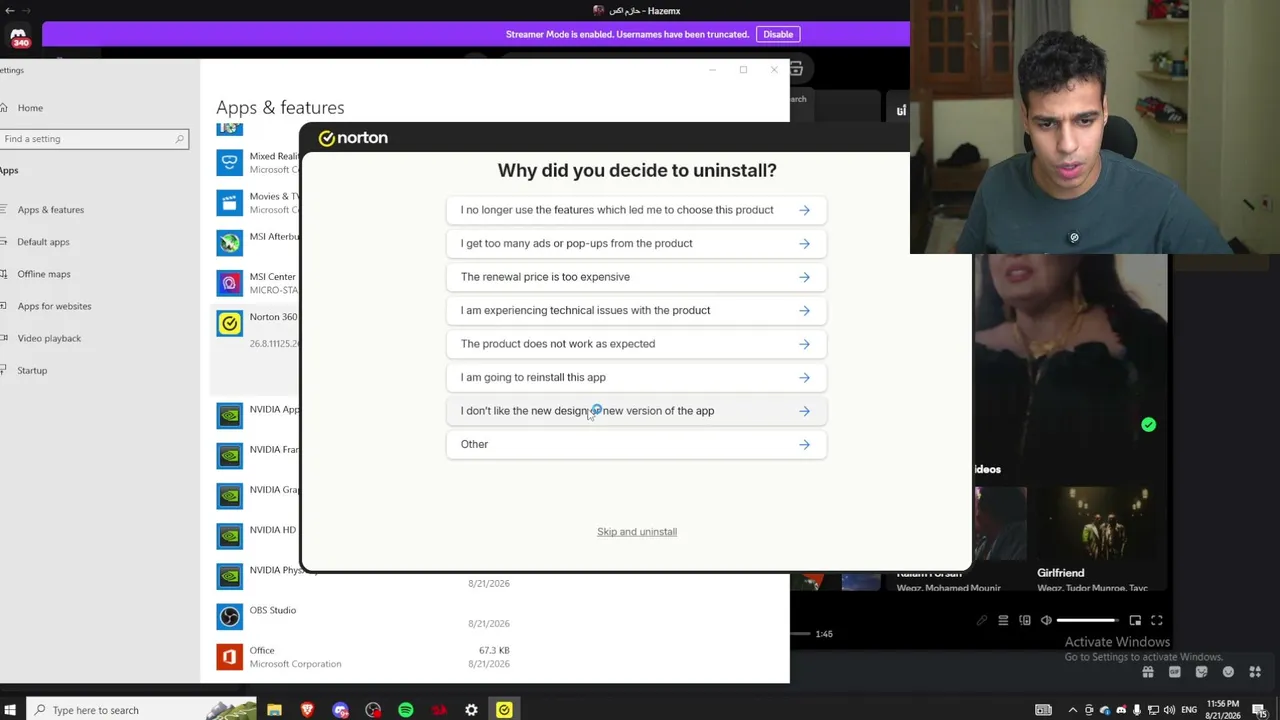Choose 'too many ads or pop-ups' reason

point(636,243)
